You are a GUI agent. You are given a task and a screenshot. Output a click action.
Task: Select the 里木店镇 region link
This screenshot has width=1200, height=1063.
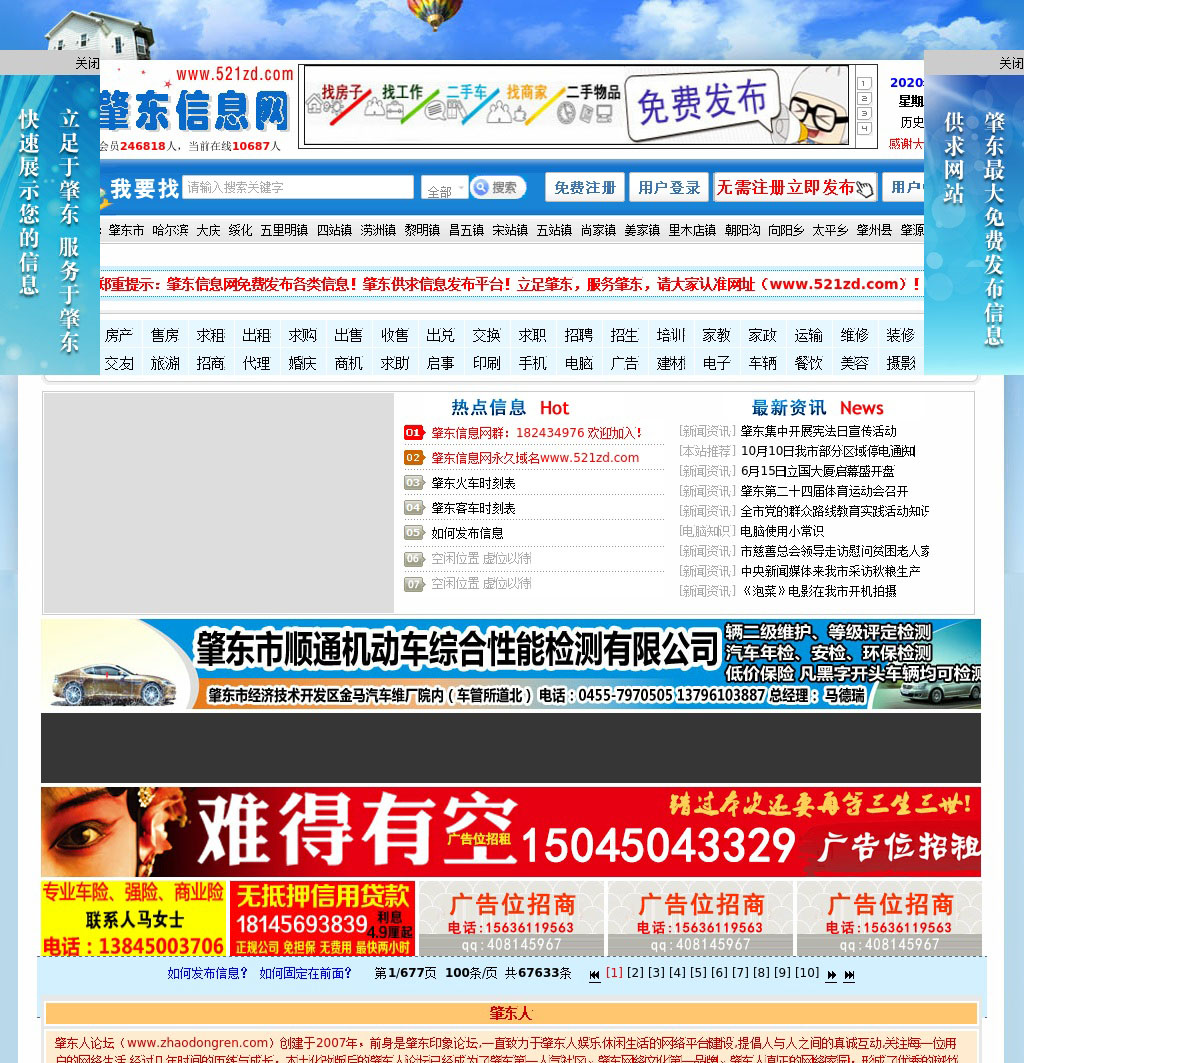pos(692,230)
